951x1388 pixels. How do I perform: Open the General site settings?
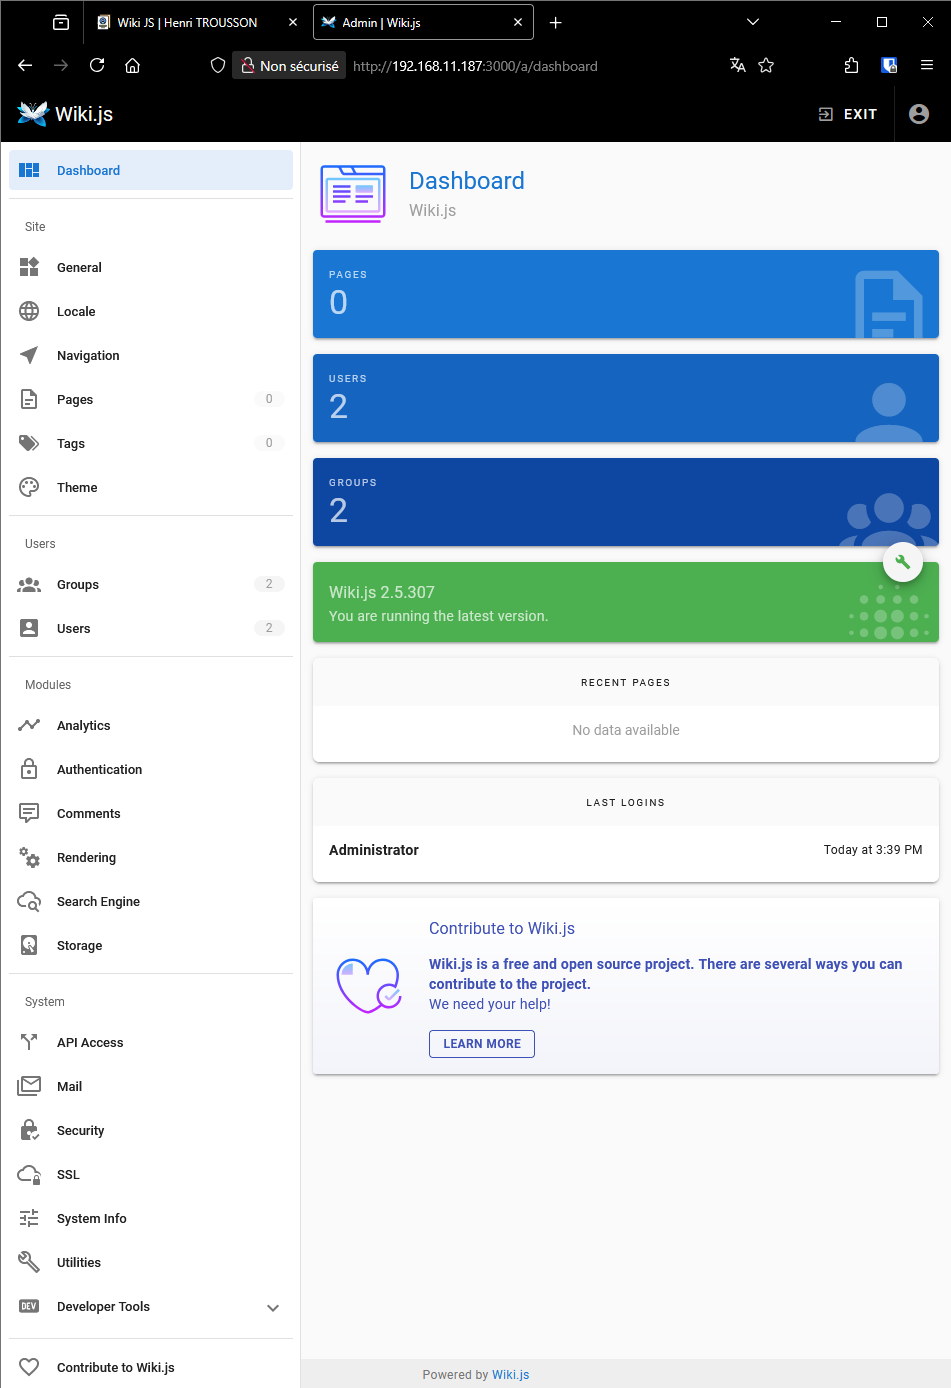coord(151,267)
